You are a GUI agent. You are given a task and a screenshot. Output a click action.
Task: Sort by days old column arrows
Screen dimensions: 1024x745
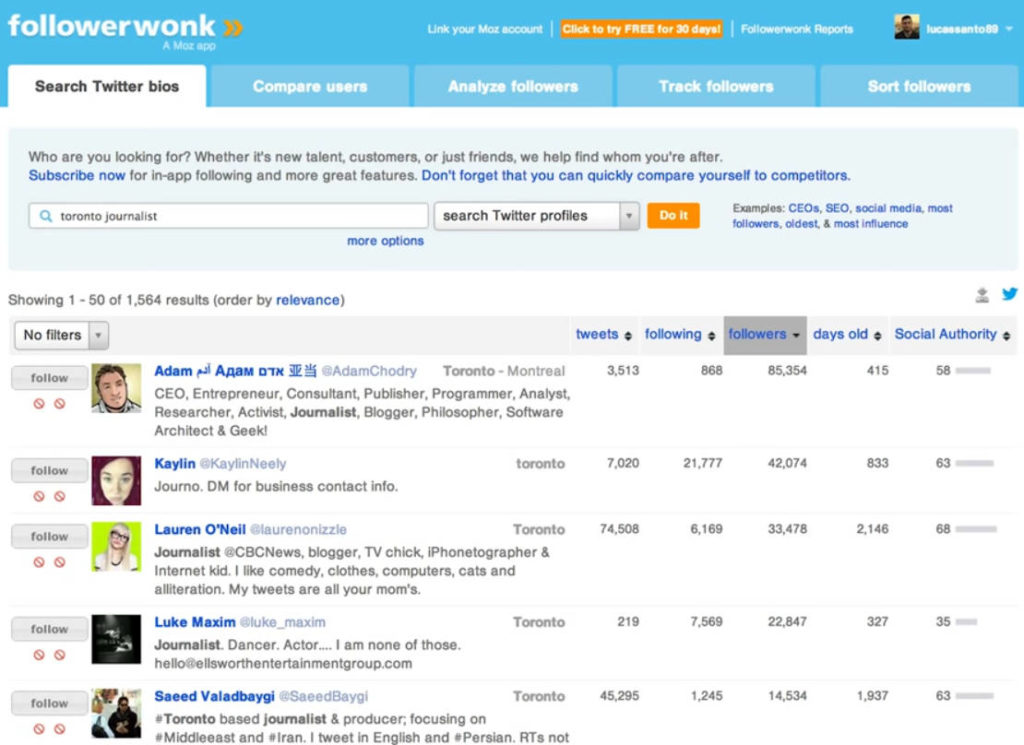(877, 336)
